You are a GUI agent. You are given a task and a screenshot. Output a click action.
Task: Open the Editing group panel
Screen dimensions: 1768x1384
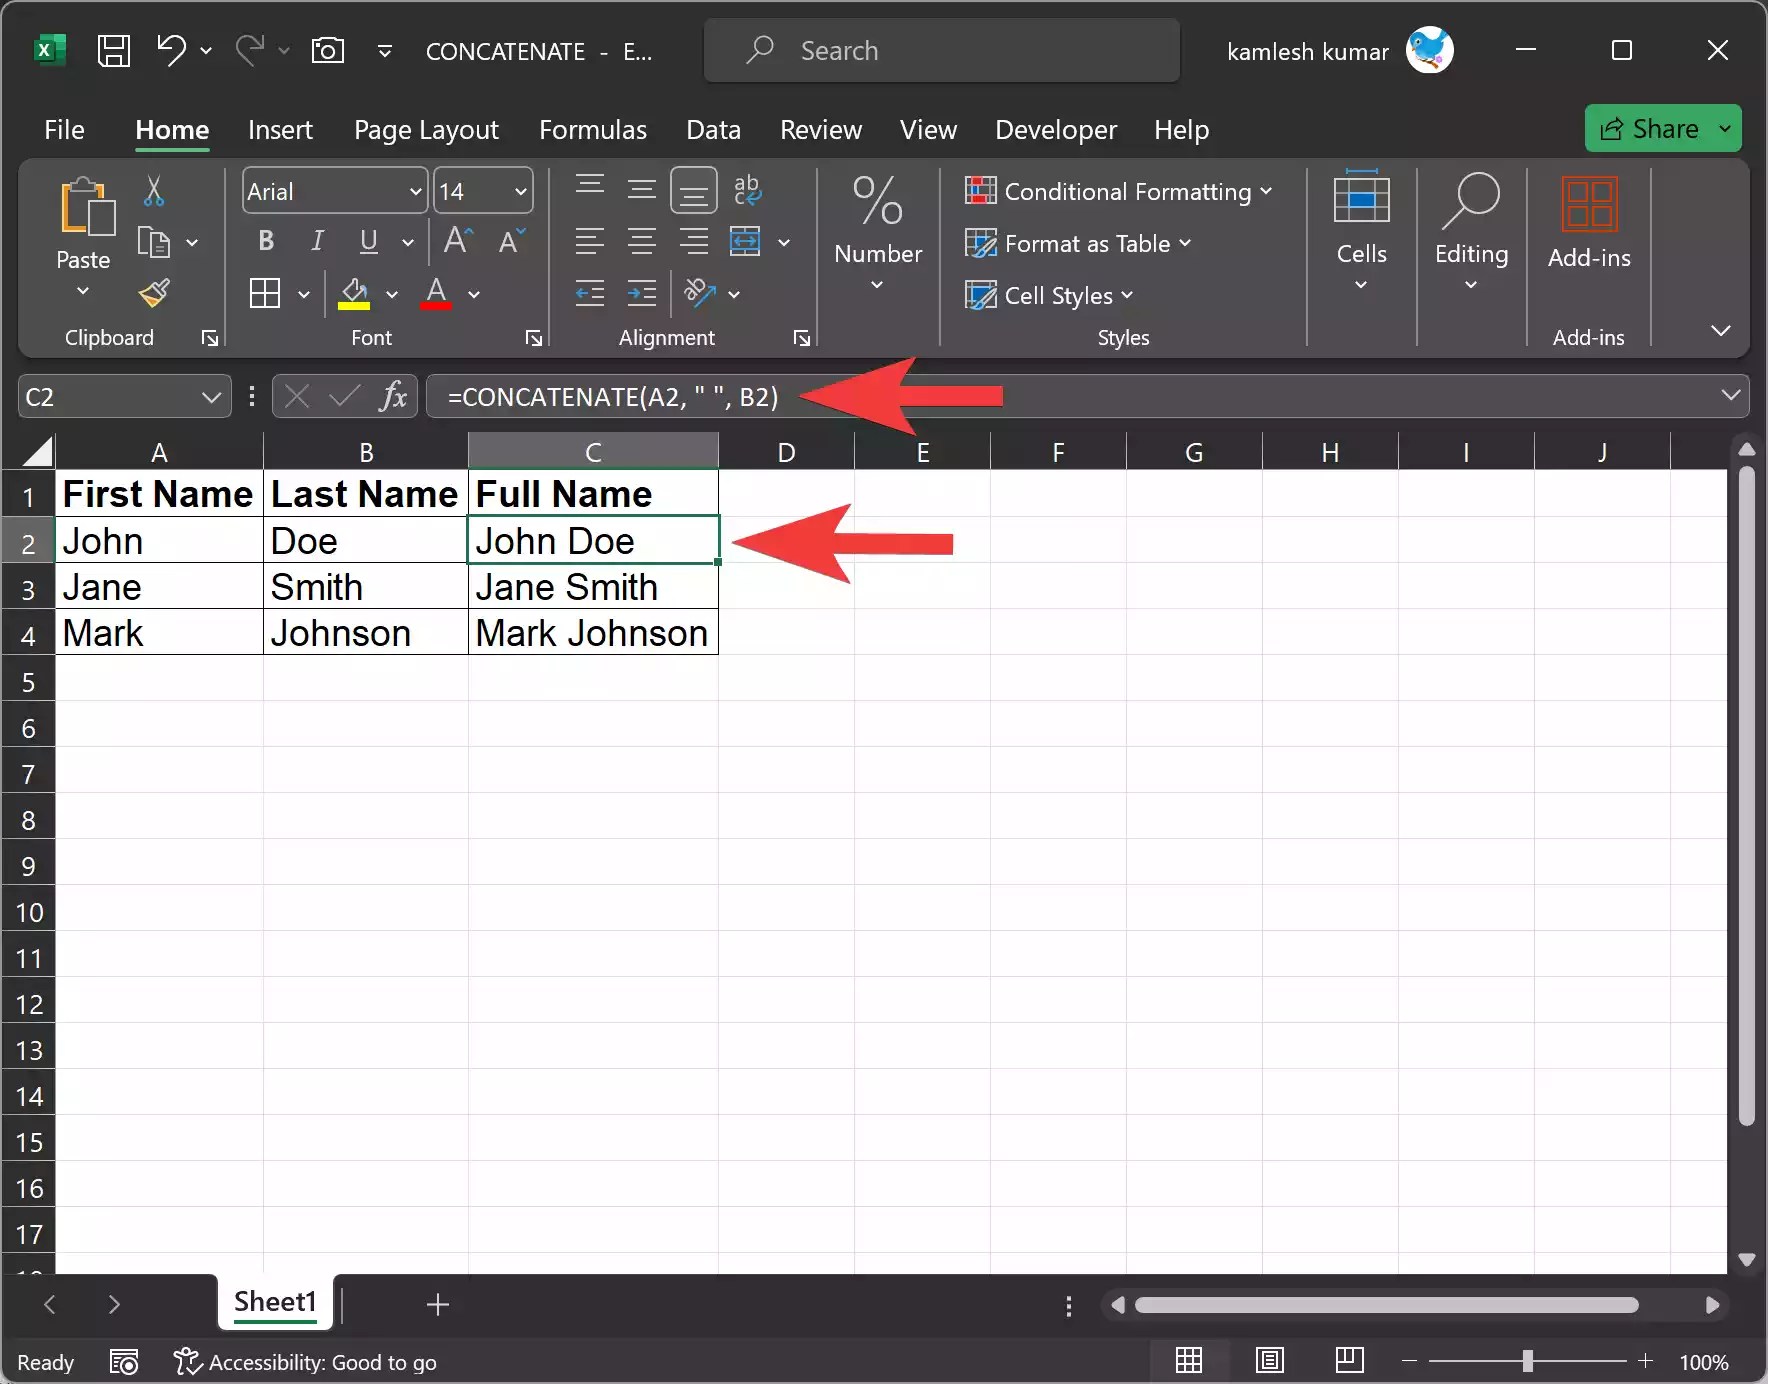pyautogui.click(x=1470, y=230)
